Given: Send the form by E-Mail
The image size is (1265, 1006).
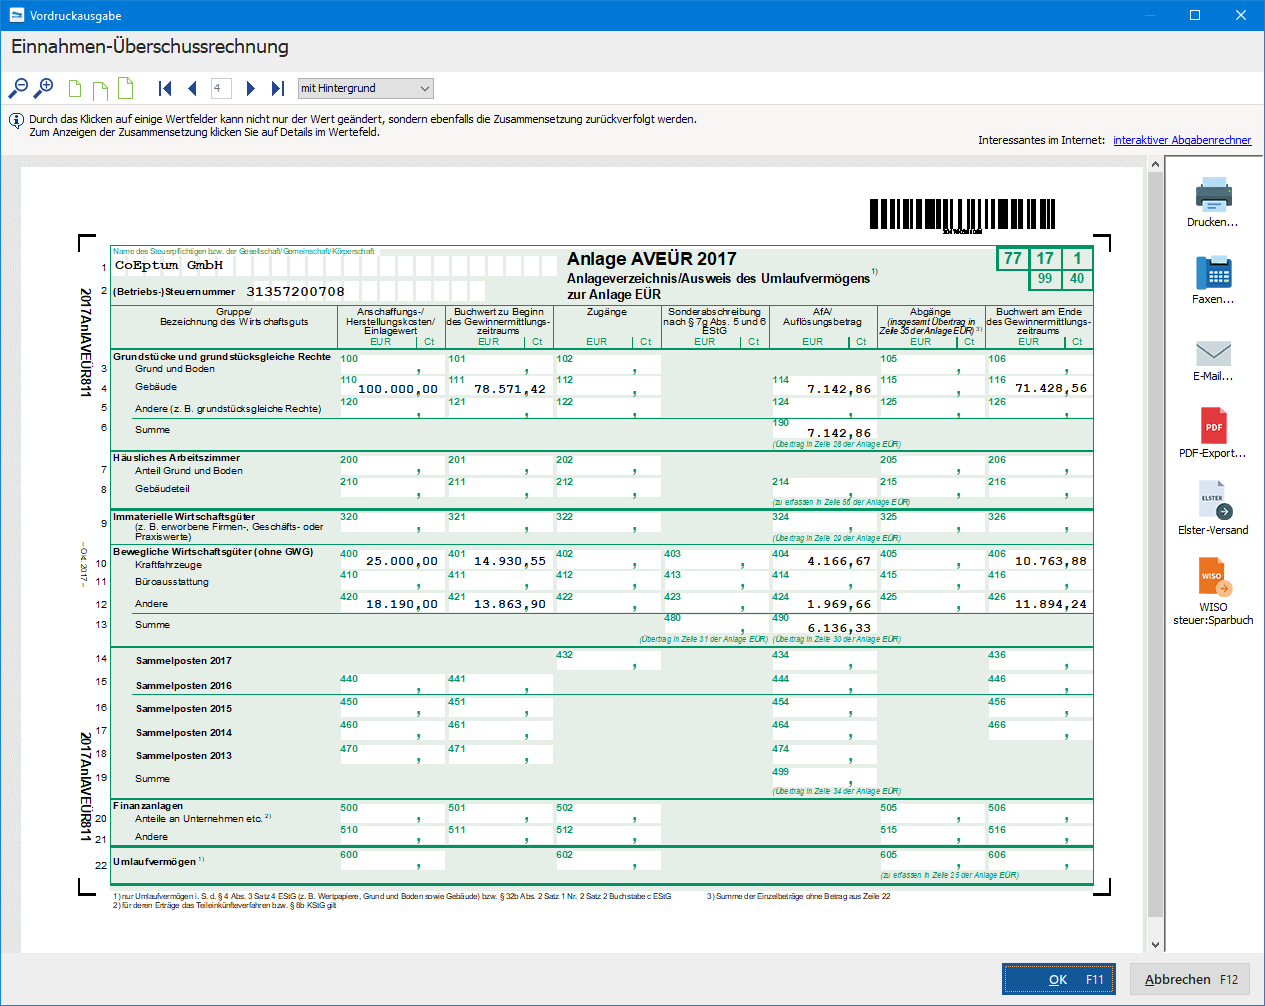Looking at the screenshot, I should (1213, 355).
